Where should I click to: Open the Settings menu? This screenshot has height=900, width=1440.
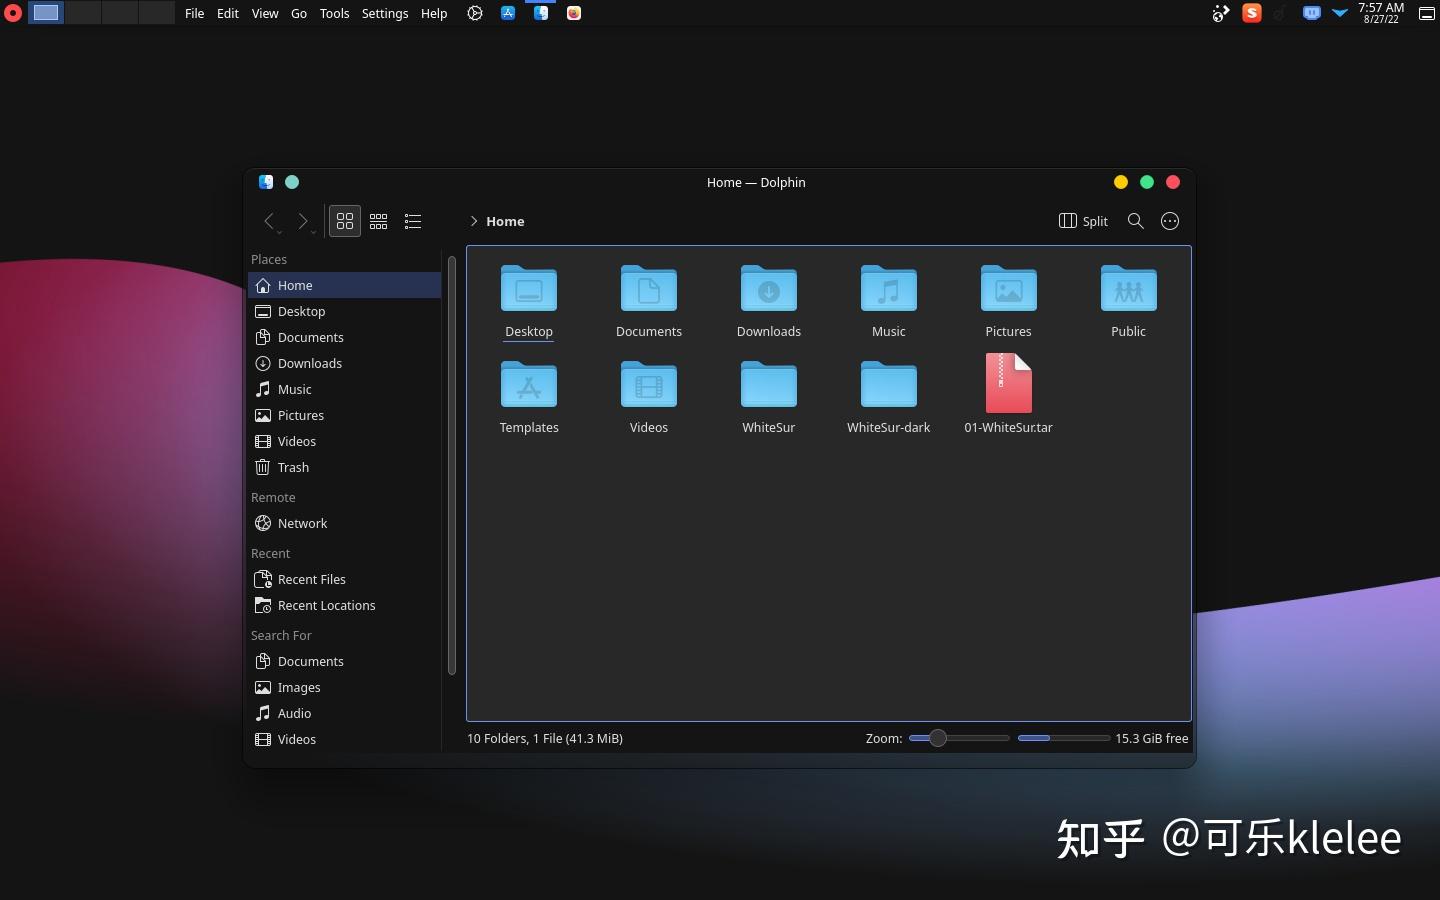click(385, 13)
